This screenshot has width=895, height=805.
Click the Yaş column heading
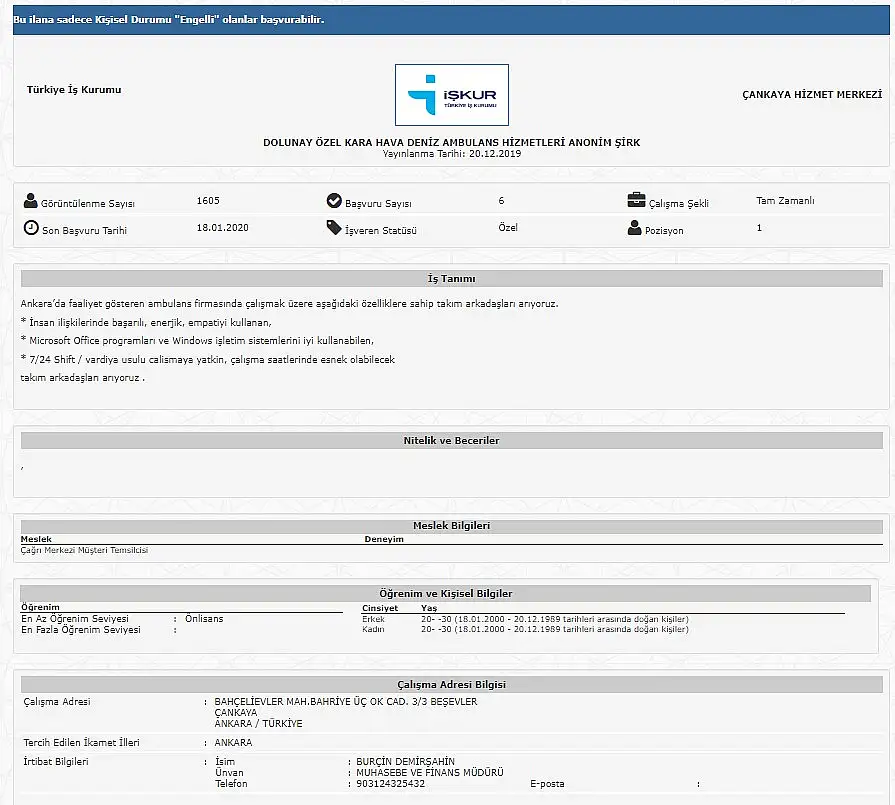(x=429, y=609)
